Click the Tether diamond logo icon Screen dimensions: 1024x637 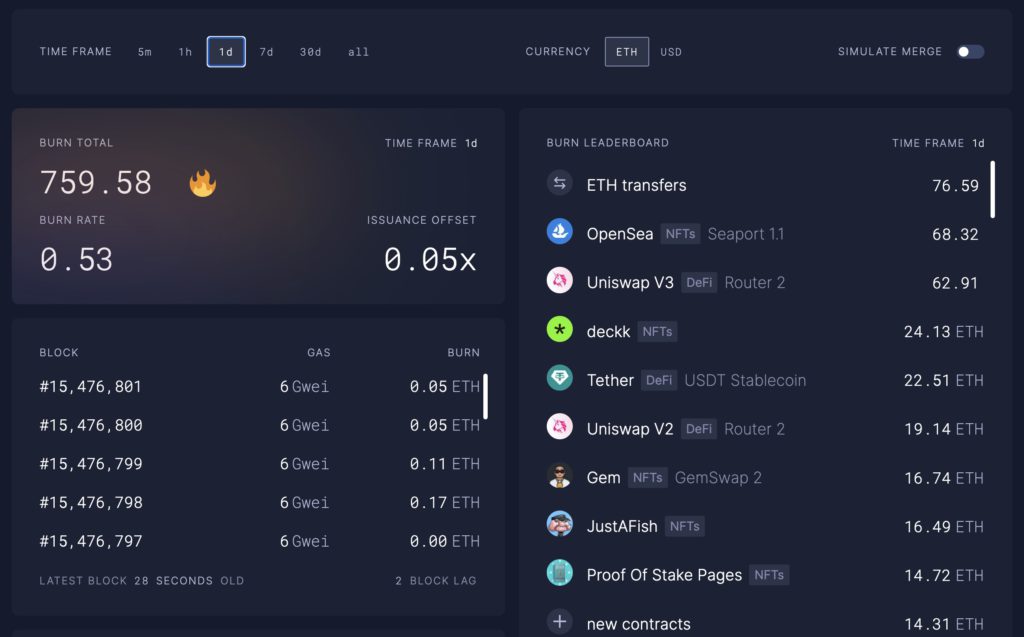(x=560, y=378)
